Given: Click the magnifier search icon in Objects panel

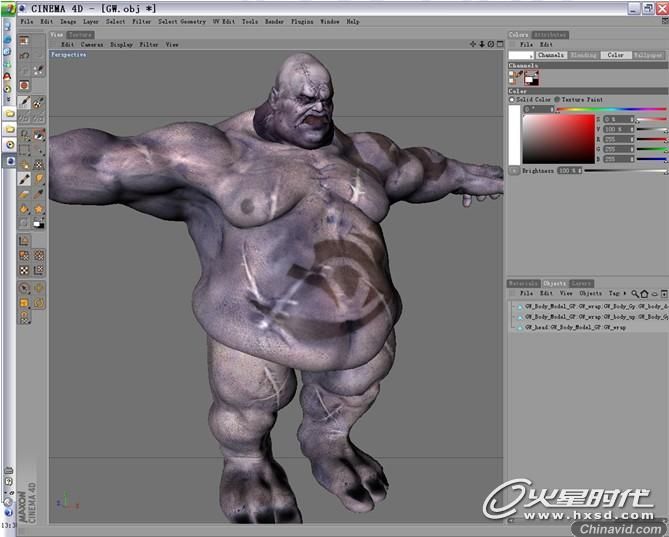Looking at the screenshot, I should pyautogui.click(x=634, y=293).
